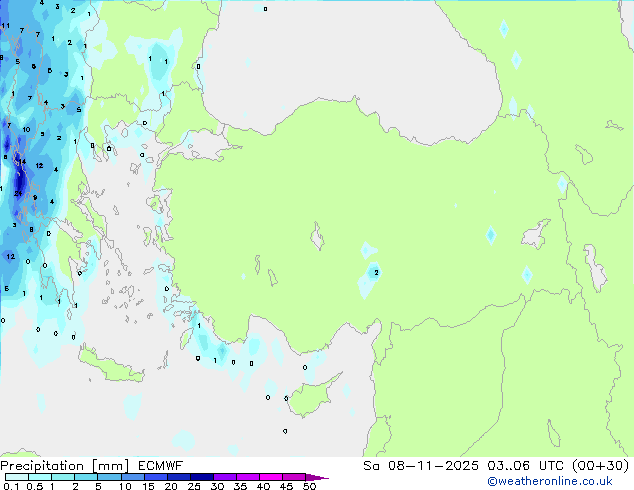Click the legend arrow tip beyond 50 mm

click(317, 477)
